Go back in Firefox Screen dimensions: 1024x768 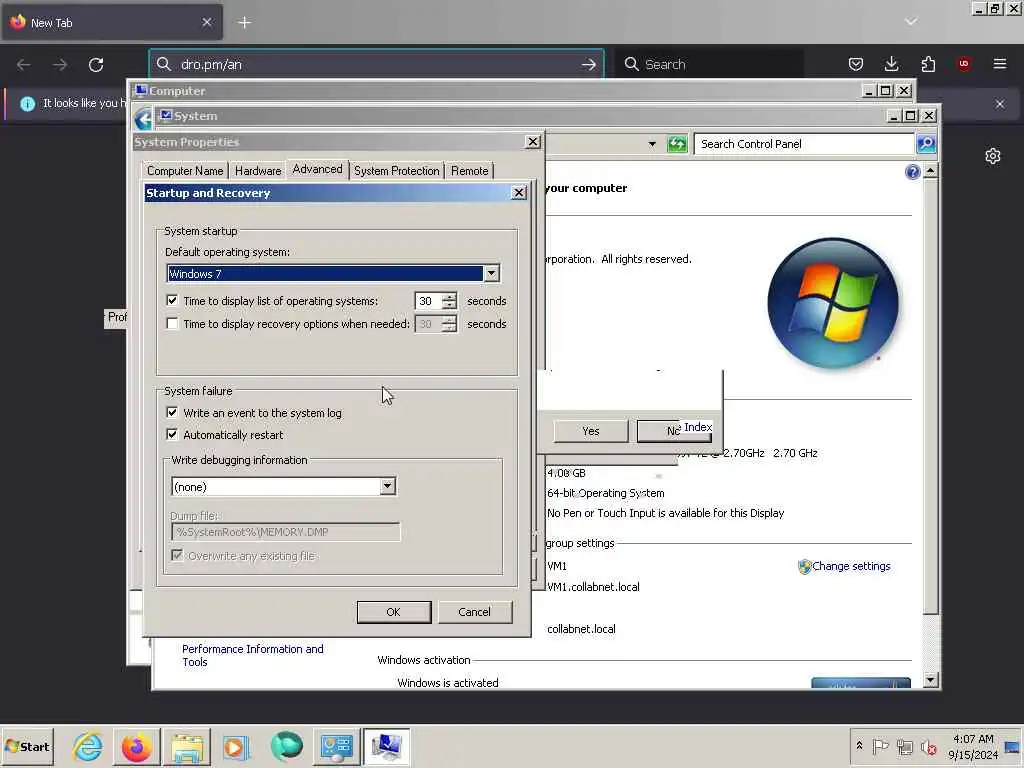point(24,65)
